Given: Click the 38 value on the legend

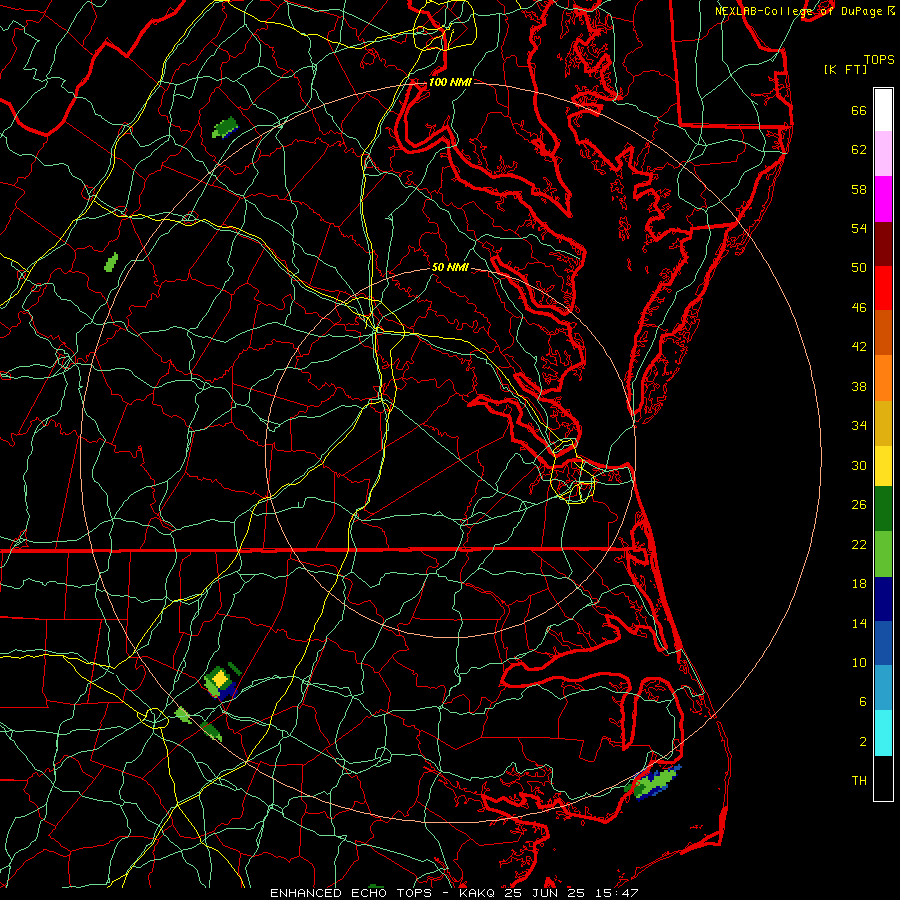Looking at the screenshot, I should pyautogui.click(x=859, y=386).
